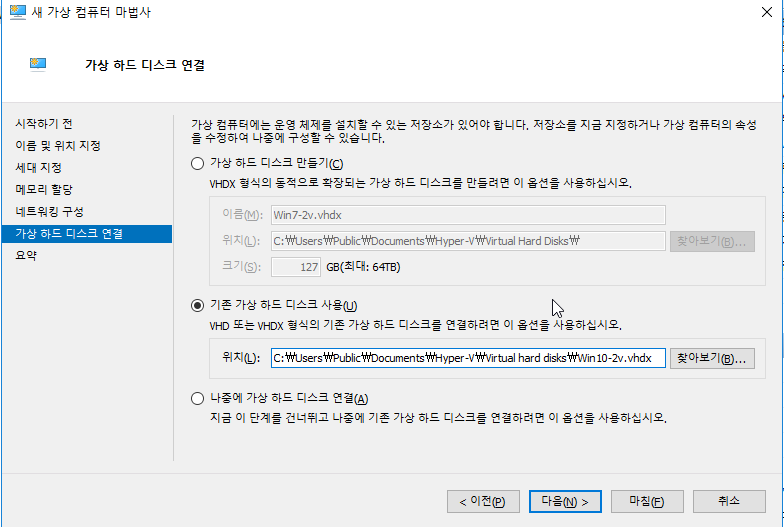
Task: Click the name field showing Win7-2v.vhdx
Action: pos(468,215)
